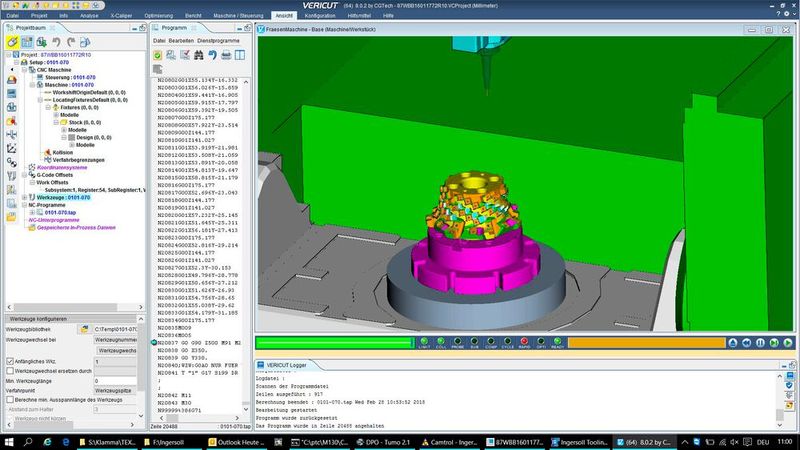Expand the Werkzeuge : 0101-070 tree node
Image resolution: width=800 pixels, height=450 pixels.
(24, 197)
